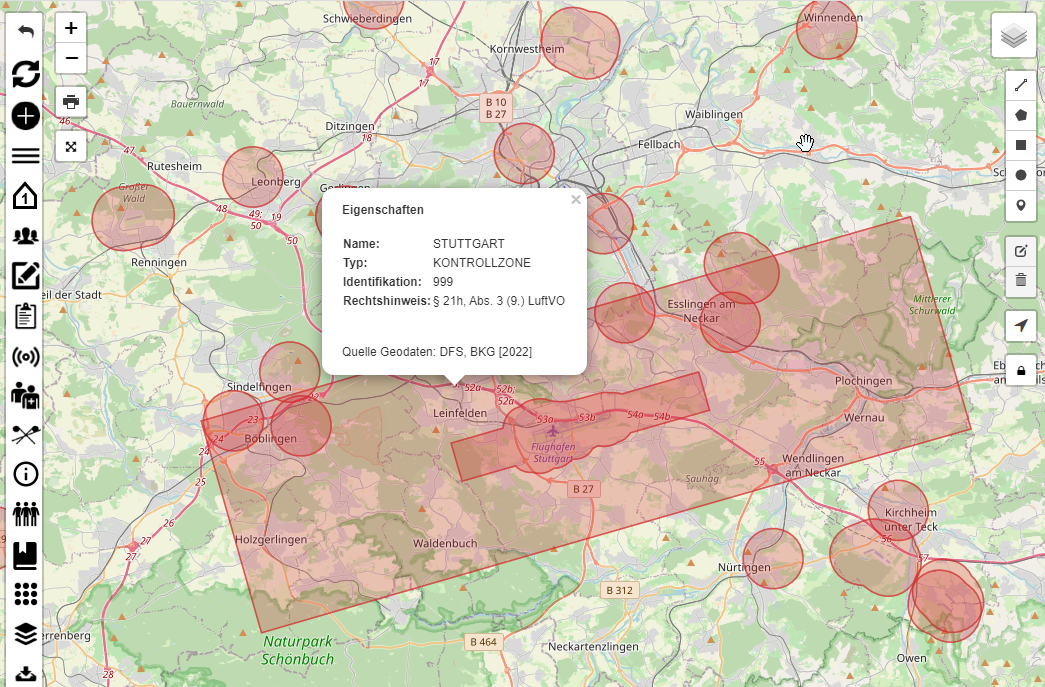1045x687 pixels.
Task: Close the Eigenschaften popup
Action: pos(576,200)
